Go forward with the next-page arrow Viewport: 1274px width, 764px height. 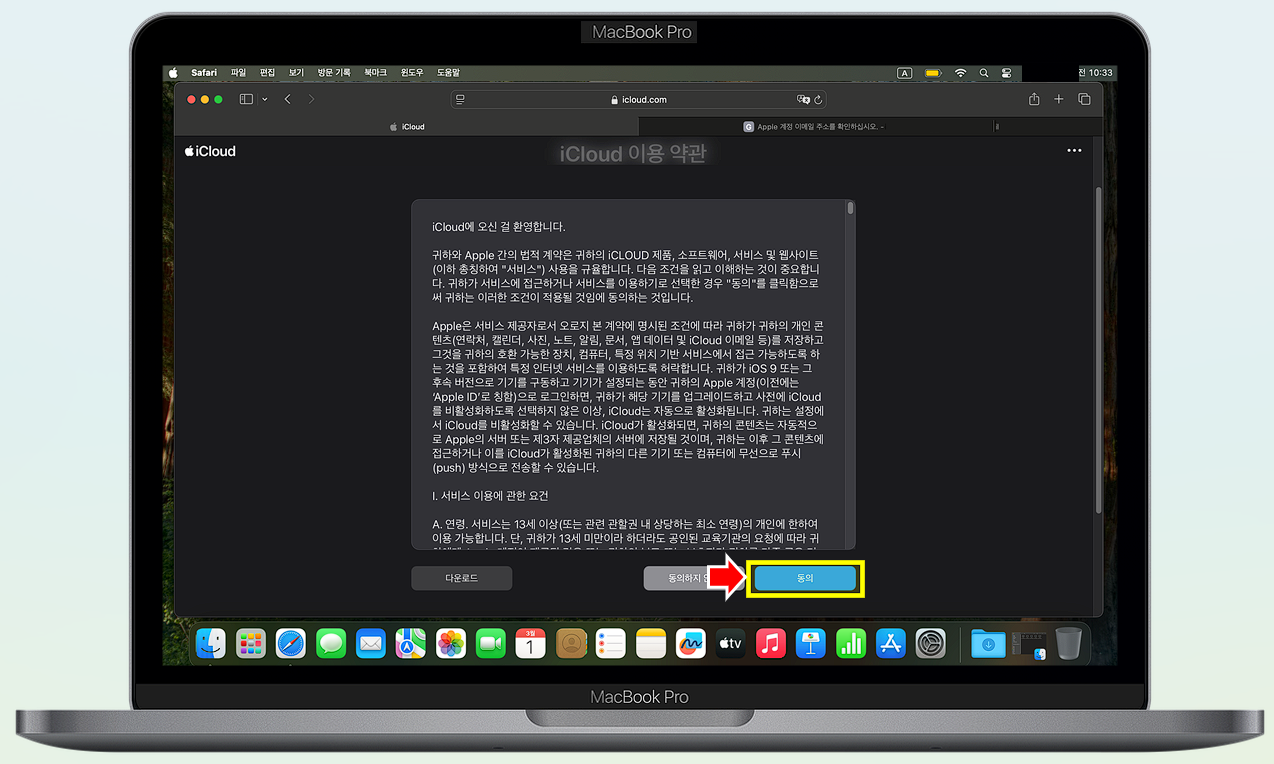[x=312, y=99]
